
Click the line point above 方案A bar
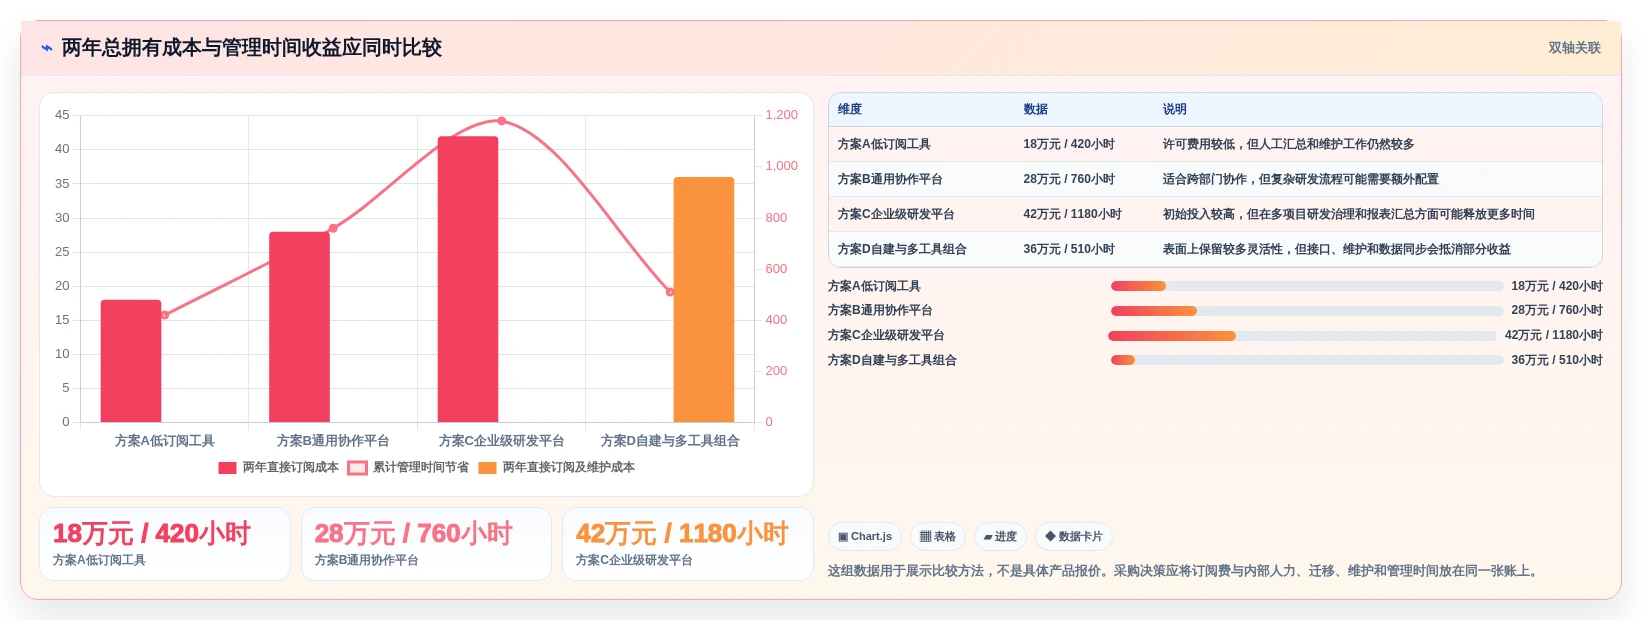coord(165,315)
